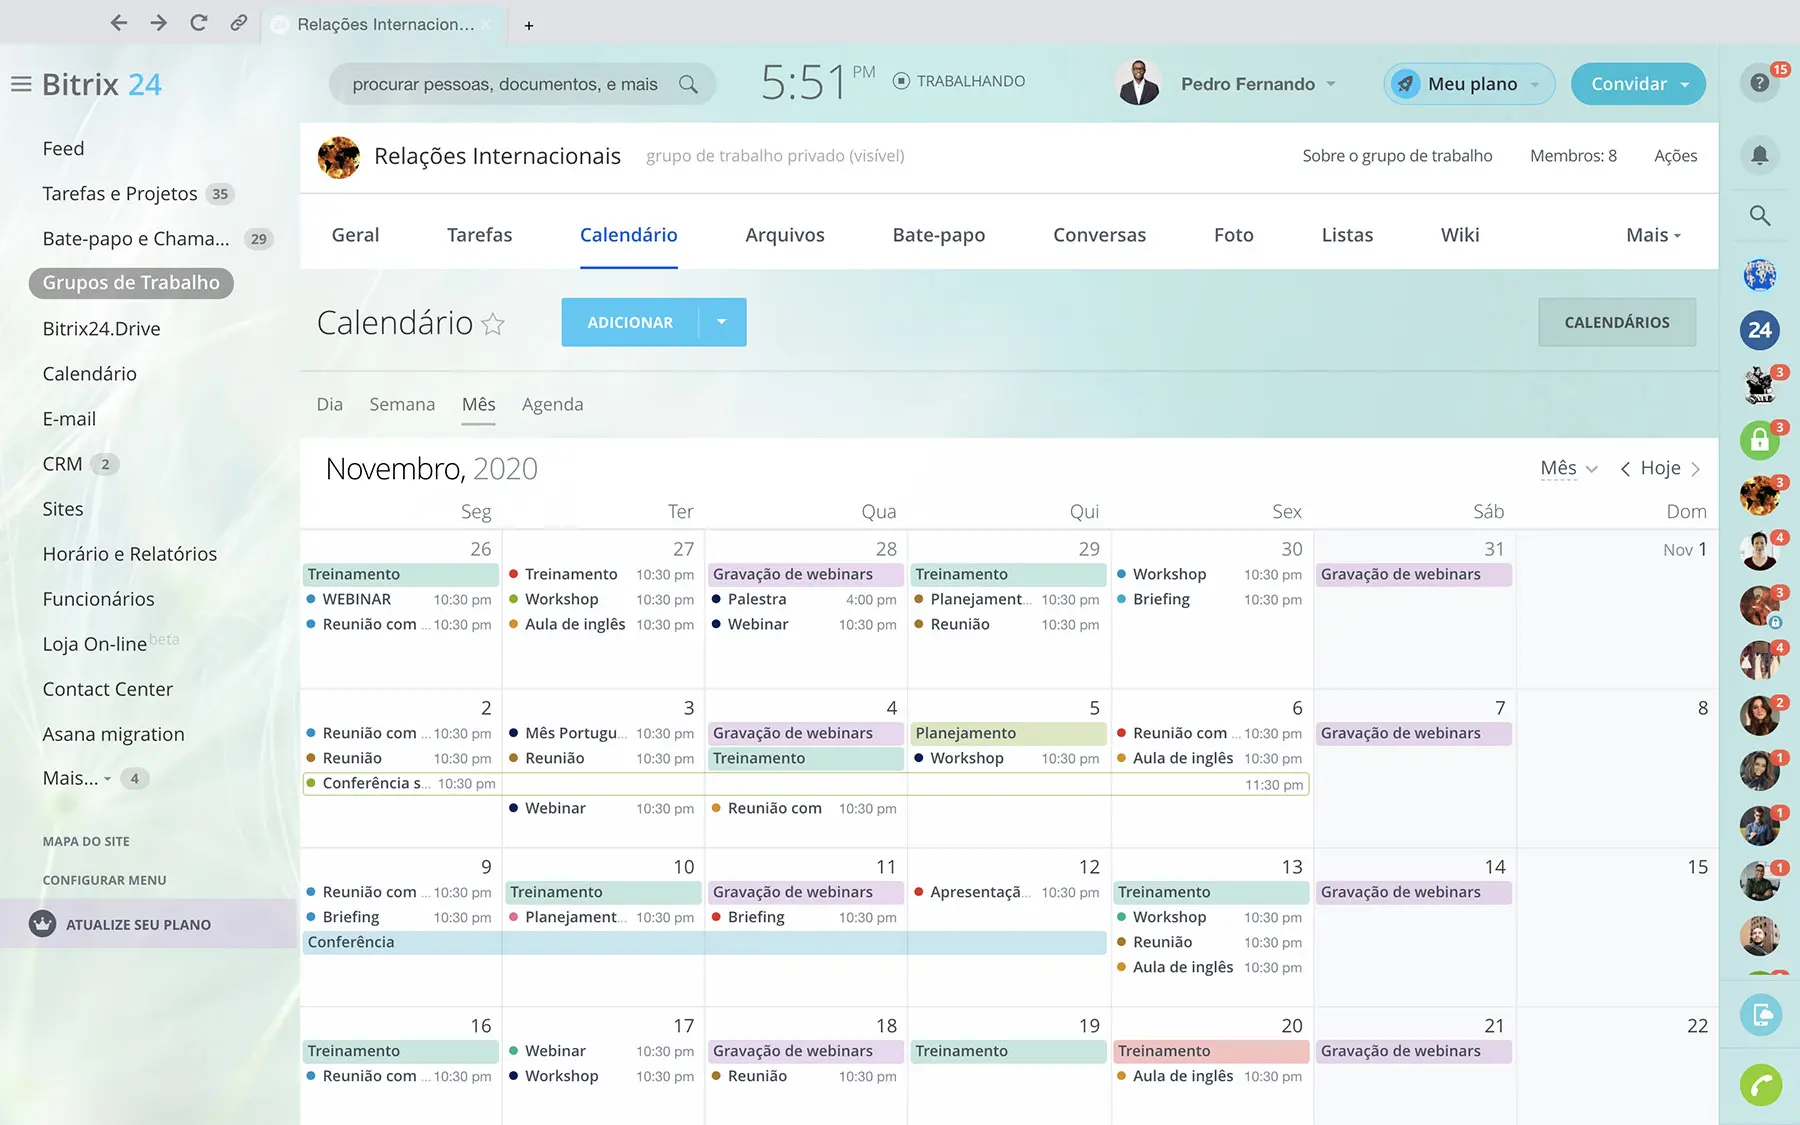Click the CALENDÁRIOS button
Image resolution: width=1800 pixels, height=1125 pixels.
[x=1616, y=322]
